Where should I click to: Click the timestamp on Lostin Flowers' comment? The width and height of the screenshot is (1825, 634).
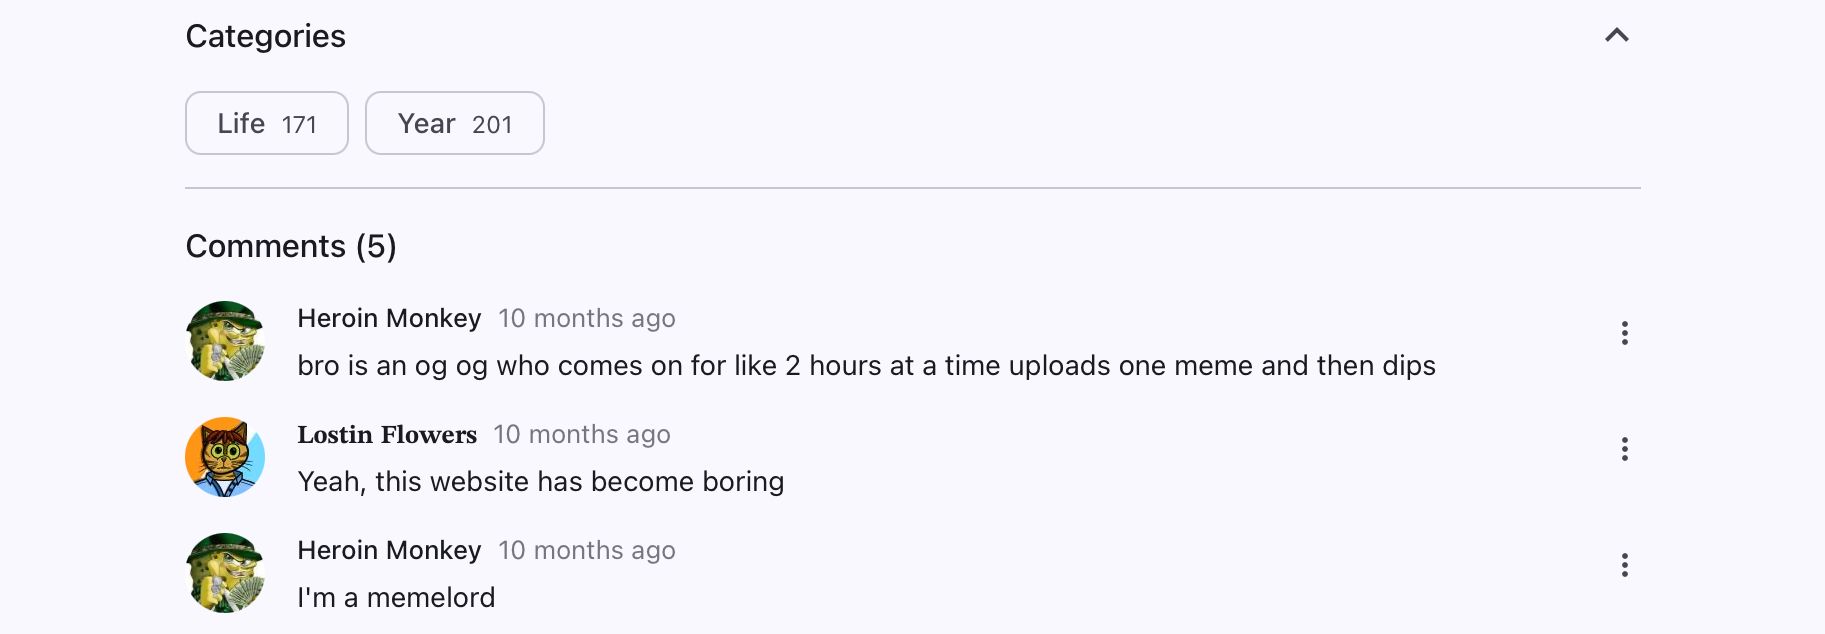[x=582, y=434]
